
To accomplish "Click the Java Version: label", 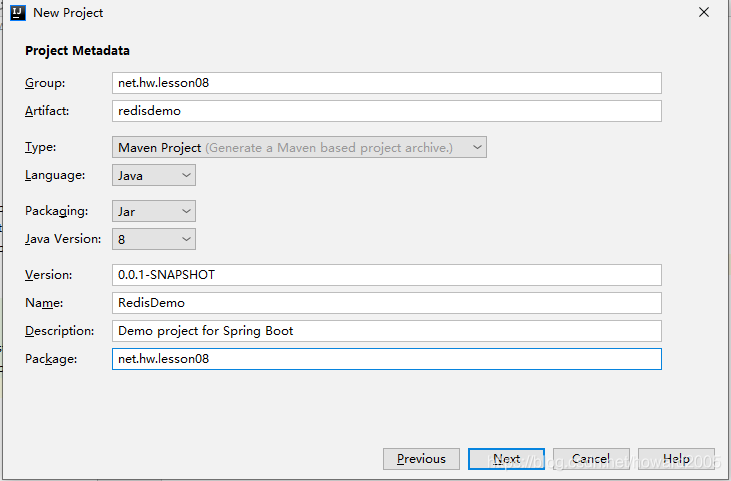I will click(63, 239).
